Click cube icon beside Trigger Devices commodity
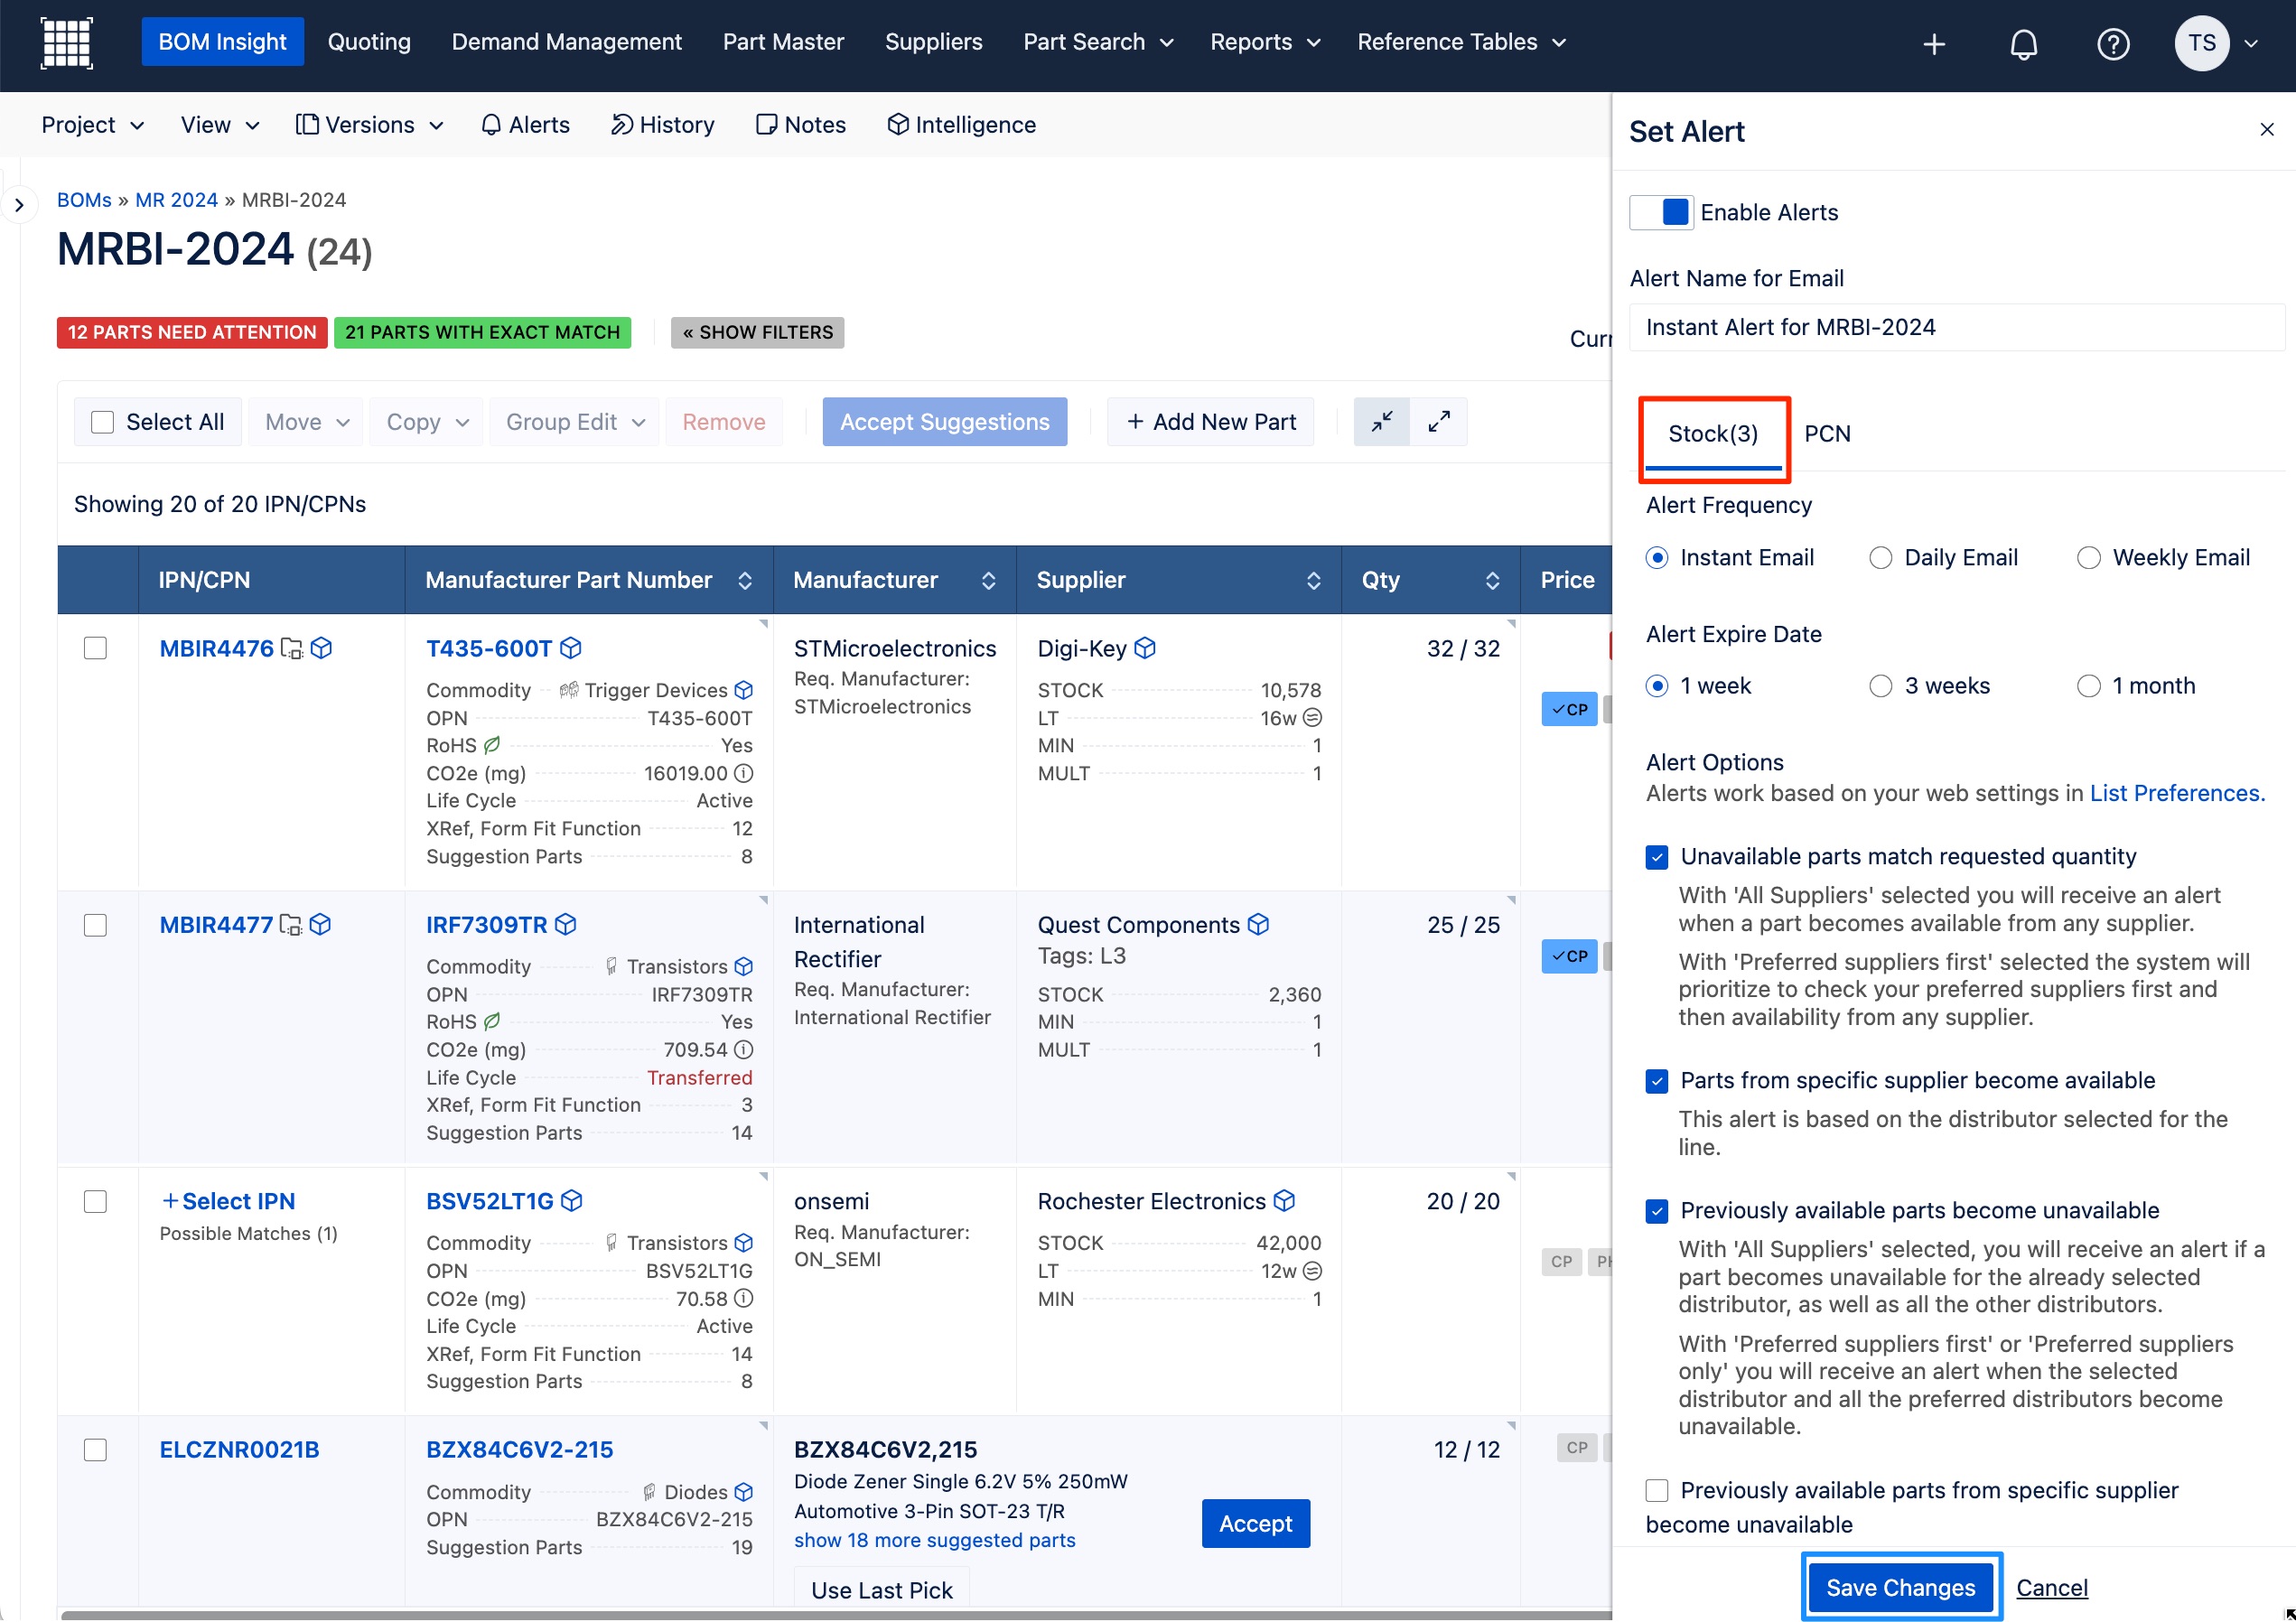This screenshot has height=1622, width=2296. (743, 690)
